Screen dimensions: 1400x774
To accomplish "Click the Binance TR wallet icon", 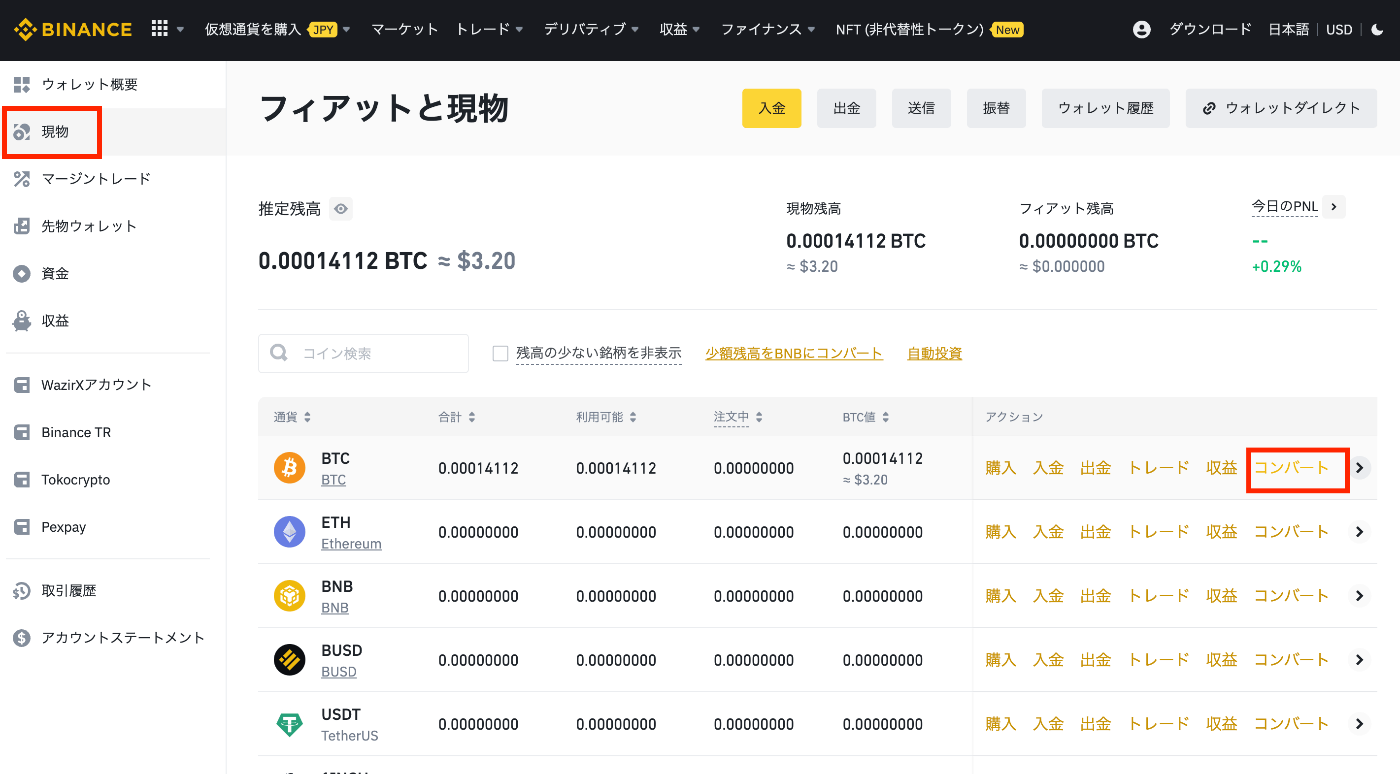I will [x=22, y=433].
